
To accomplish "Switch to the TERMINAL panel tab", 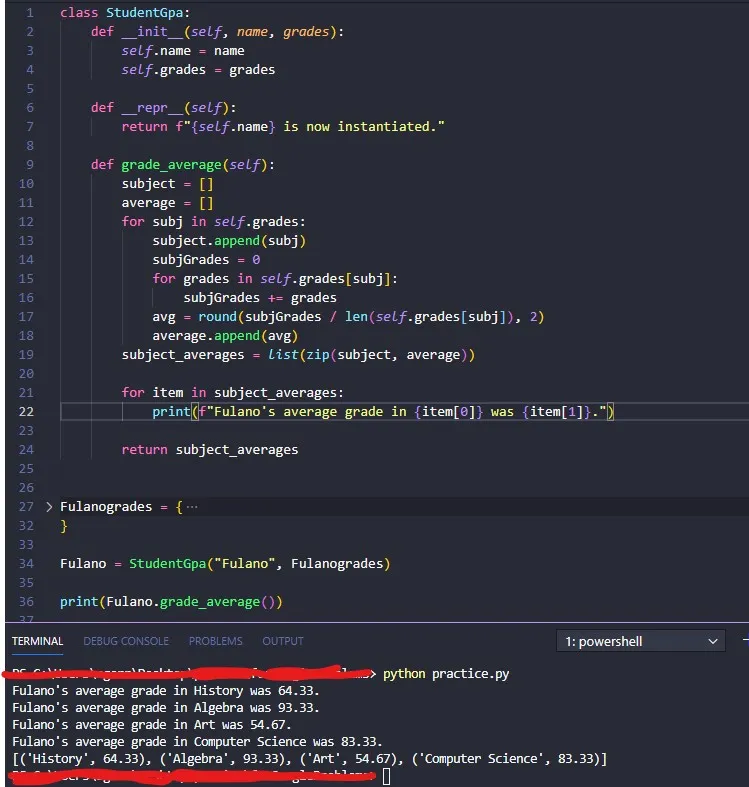I will 38,641.
